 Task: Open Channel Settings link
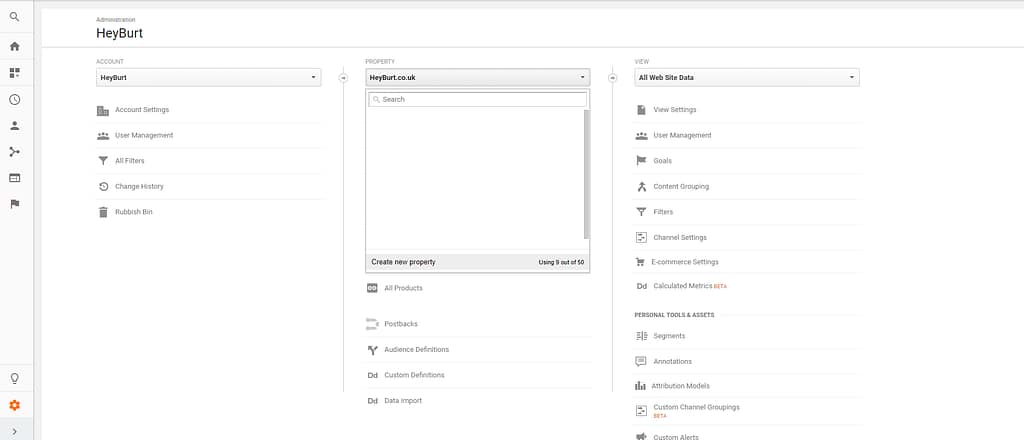point(680,238)
